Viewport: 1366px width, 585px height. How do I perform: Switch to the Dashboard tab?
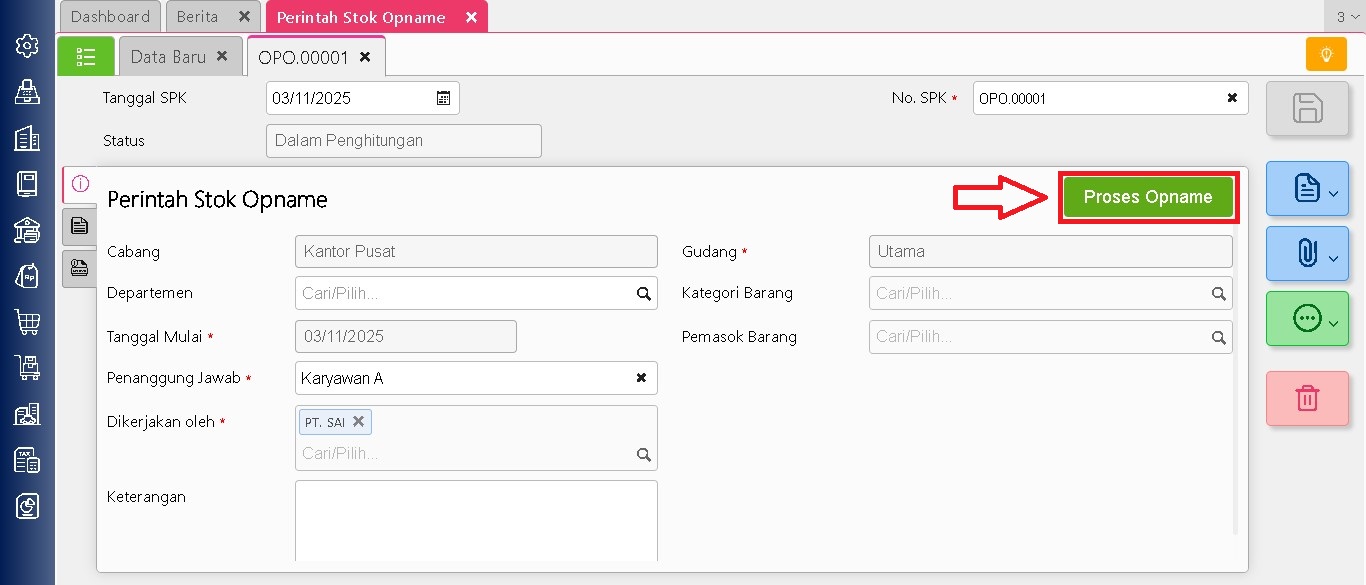pos(110,17)
